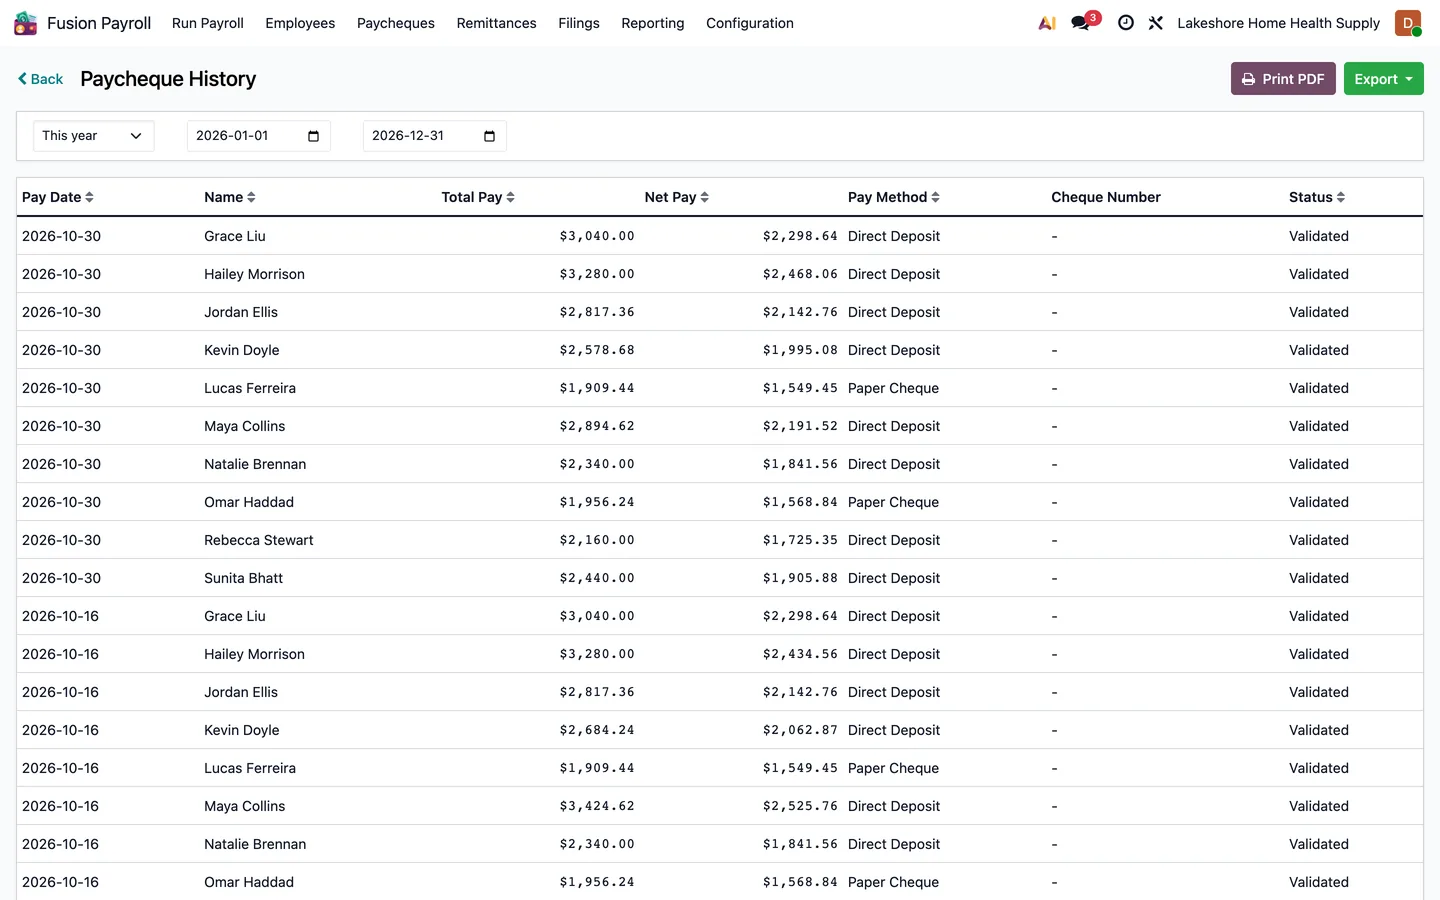
Task: Click total pay $2,684.24 cell
Action: [597, 730]
